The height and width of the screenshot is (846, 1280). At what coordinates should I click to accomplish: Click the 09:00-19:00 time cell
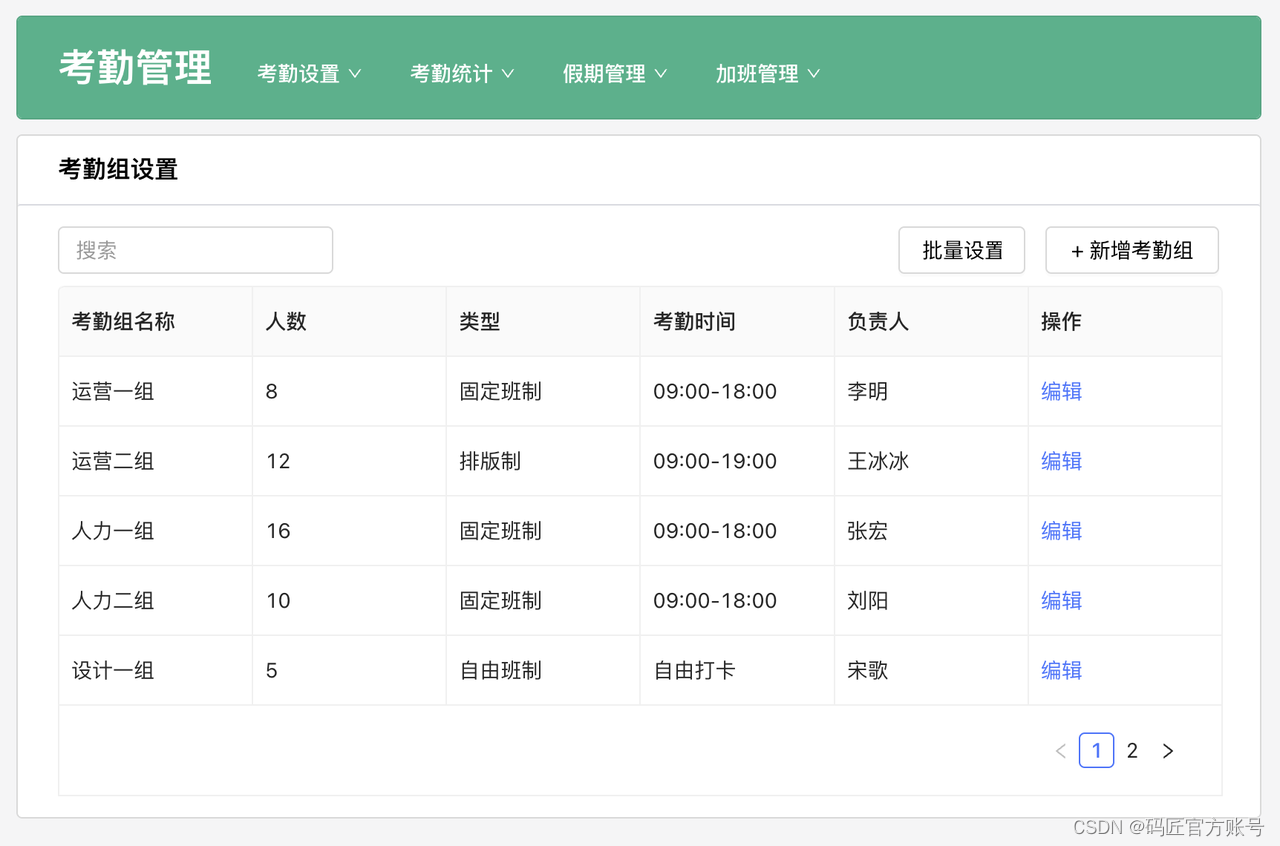[x=737, y=461]
